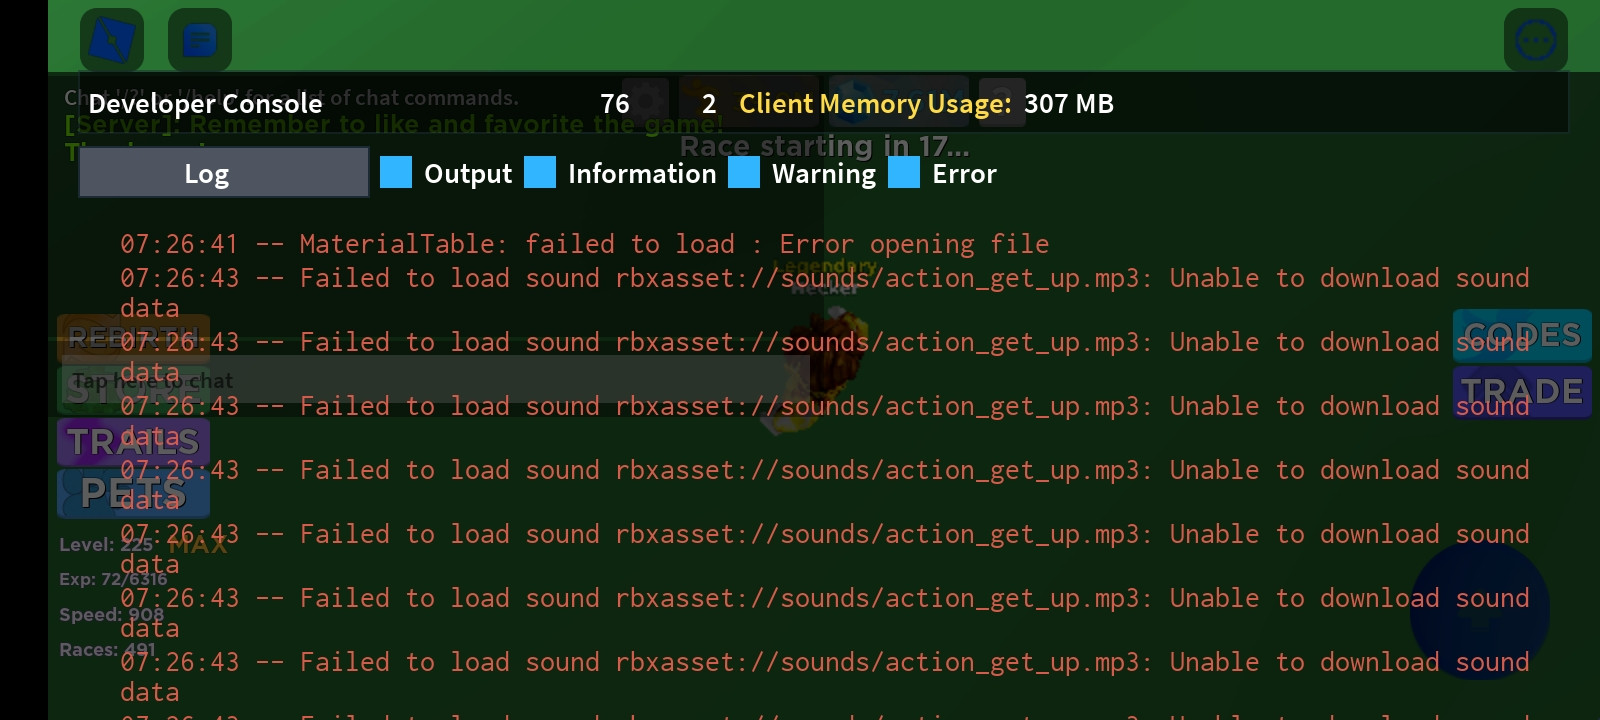Toggle the Output filter checkbox
Image resolution: width=1600 pixels, height=720 pixels.
[x=396, y=172]
